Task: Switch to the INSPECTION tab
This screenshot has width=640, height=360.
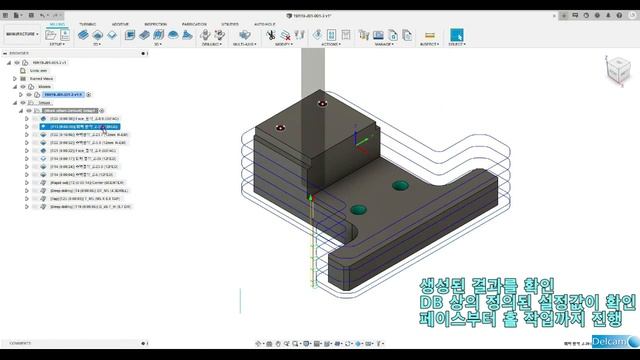Action: tap(156, 24)
